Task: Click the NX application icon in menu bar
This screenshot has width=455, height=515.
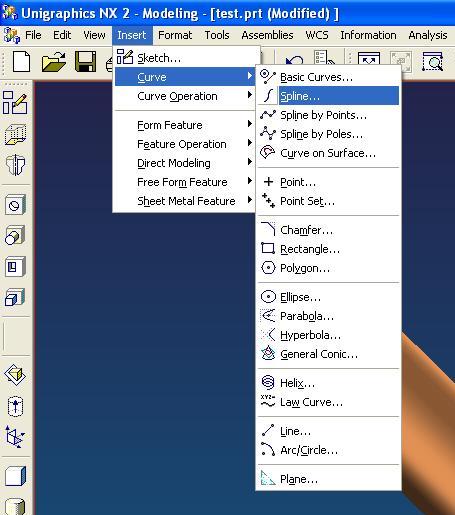Action: click(x=11, y=35)
